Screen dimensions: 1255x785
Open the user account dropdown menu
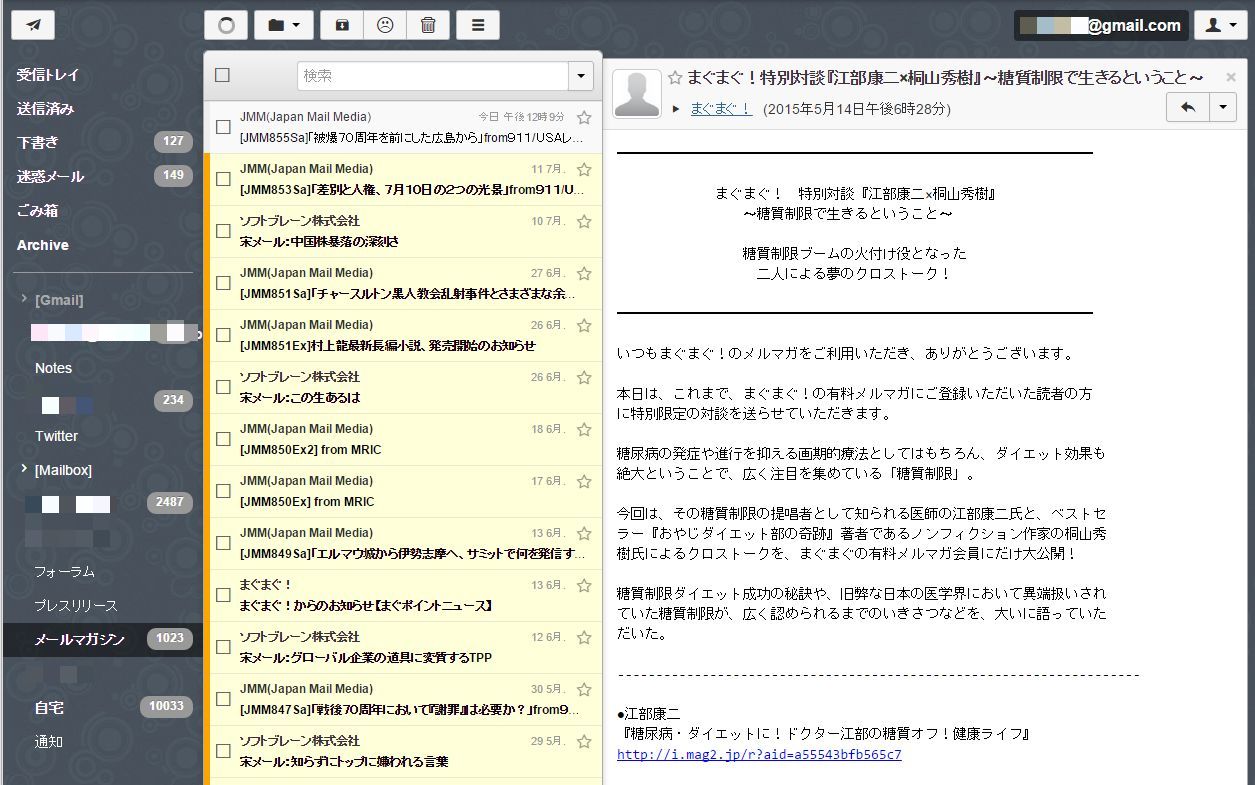[1221, 25]
